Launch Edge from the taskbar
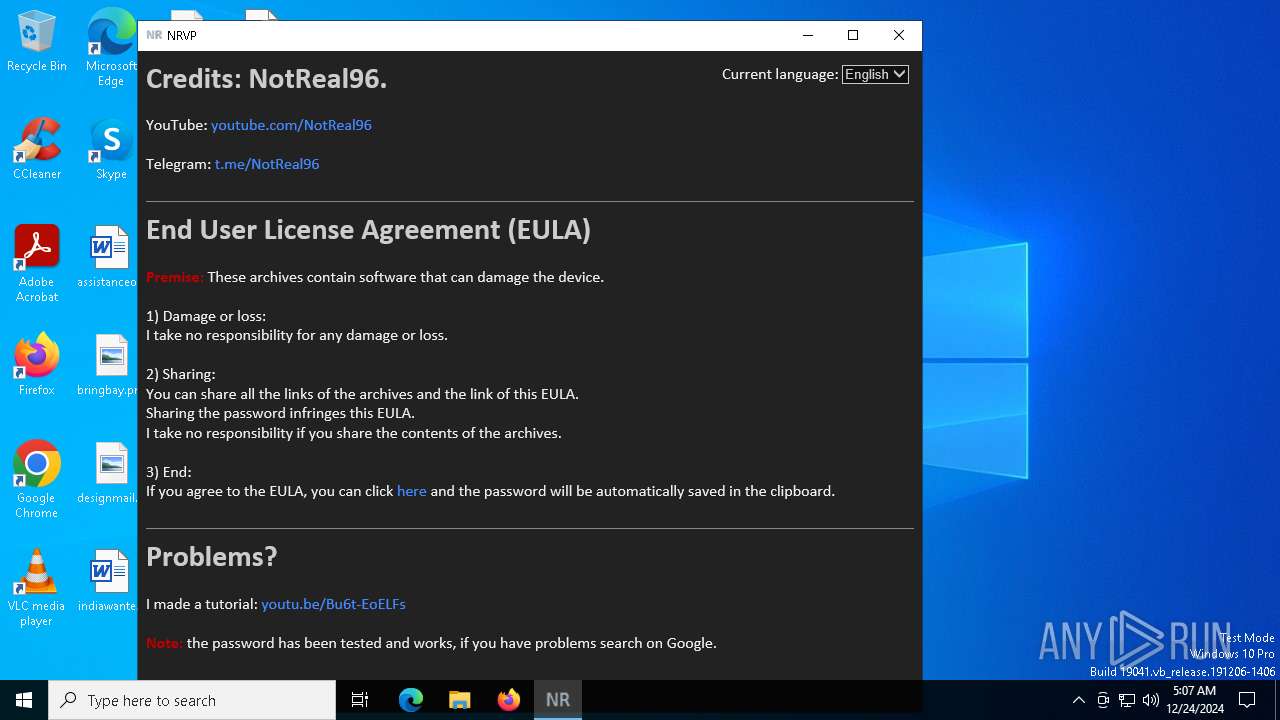Screen dimensions: 1280x720 [411, 700]
